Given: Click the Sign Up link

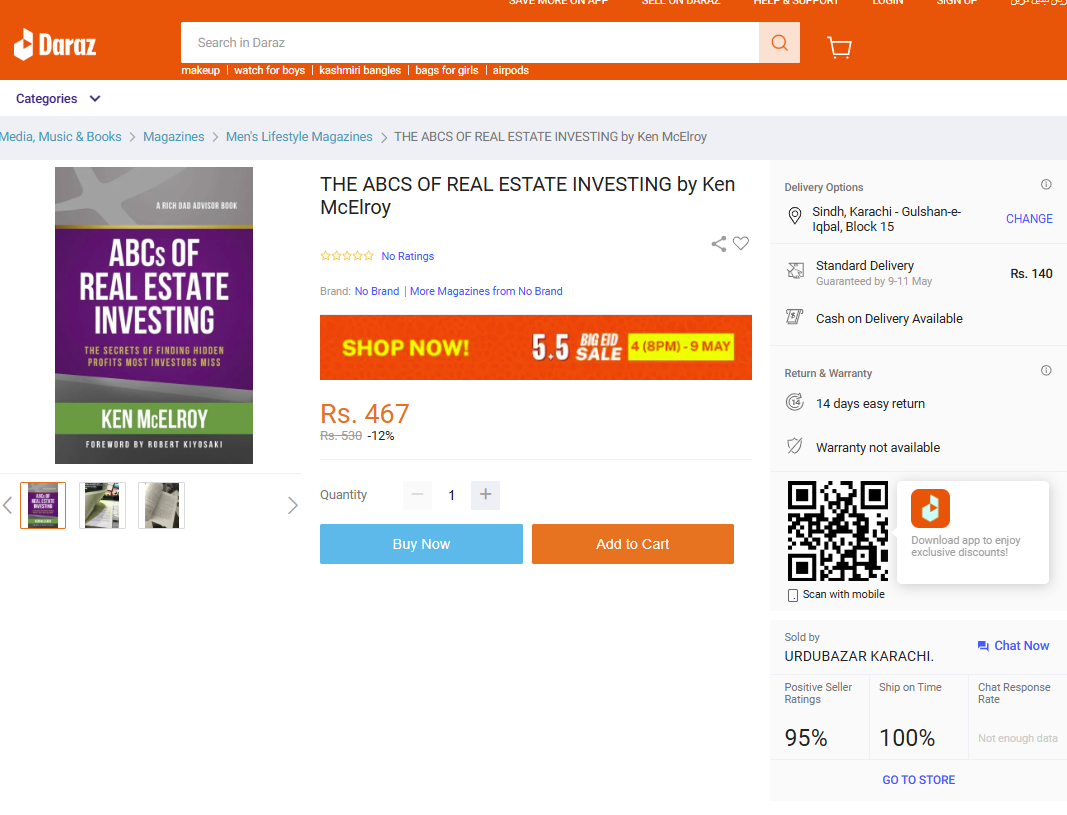Looking at the screenshot, I should pyautogui.click(x=957, y=3).
